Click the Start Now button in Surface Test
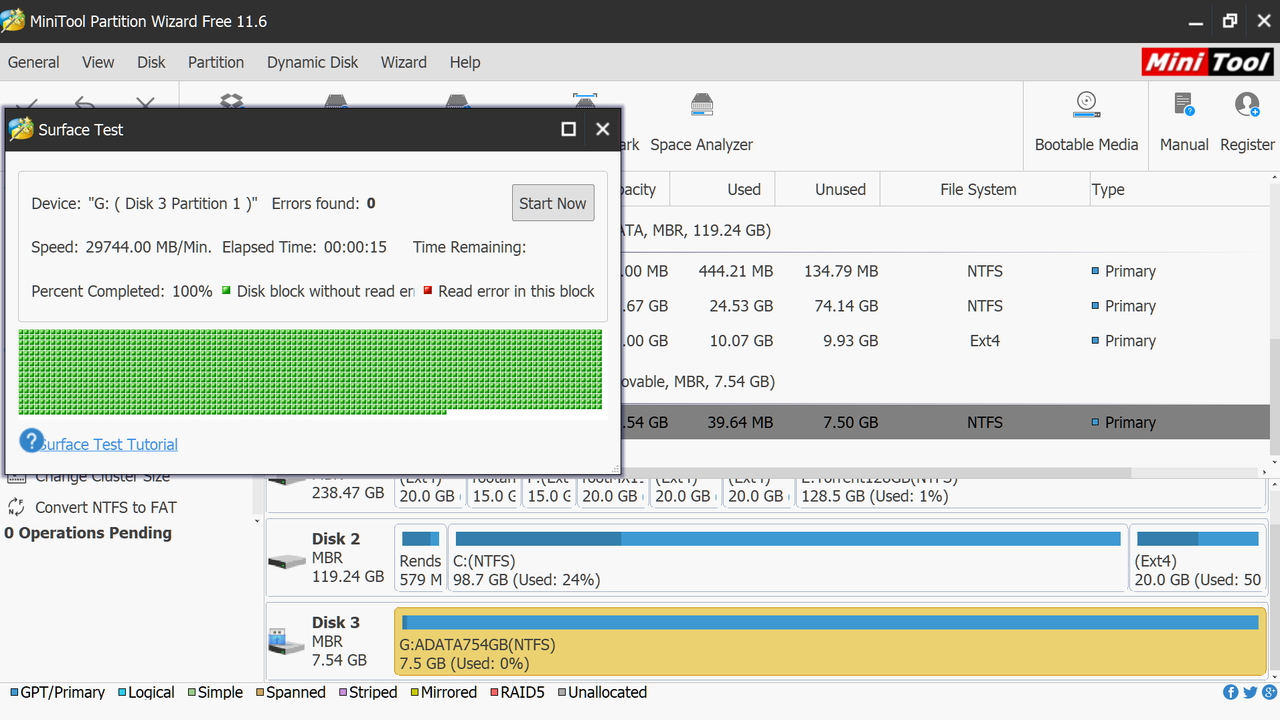This screenshot has height=720, width=1280. 552,203
